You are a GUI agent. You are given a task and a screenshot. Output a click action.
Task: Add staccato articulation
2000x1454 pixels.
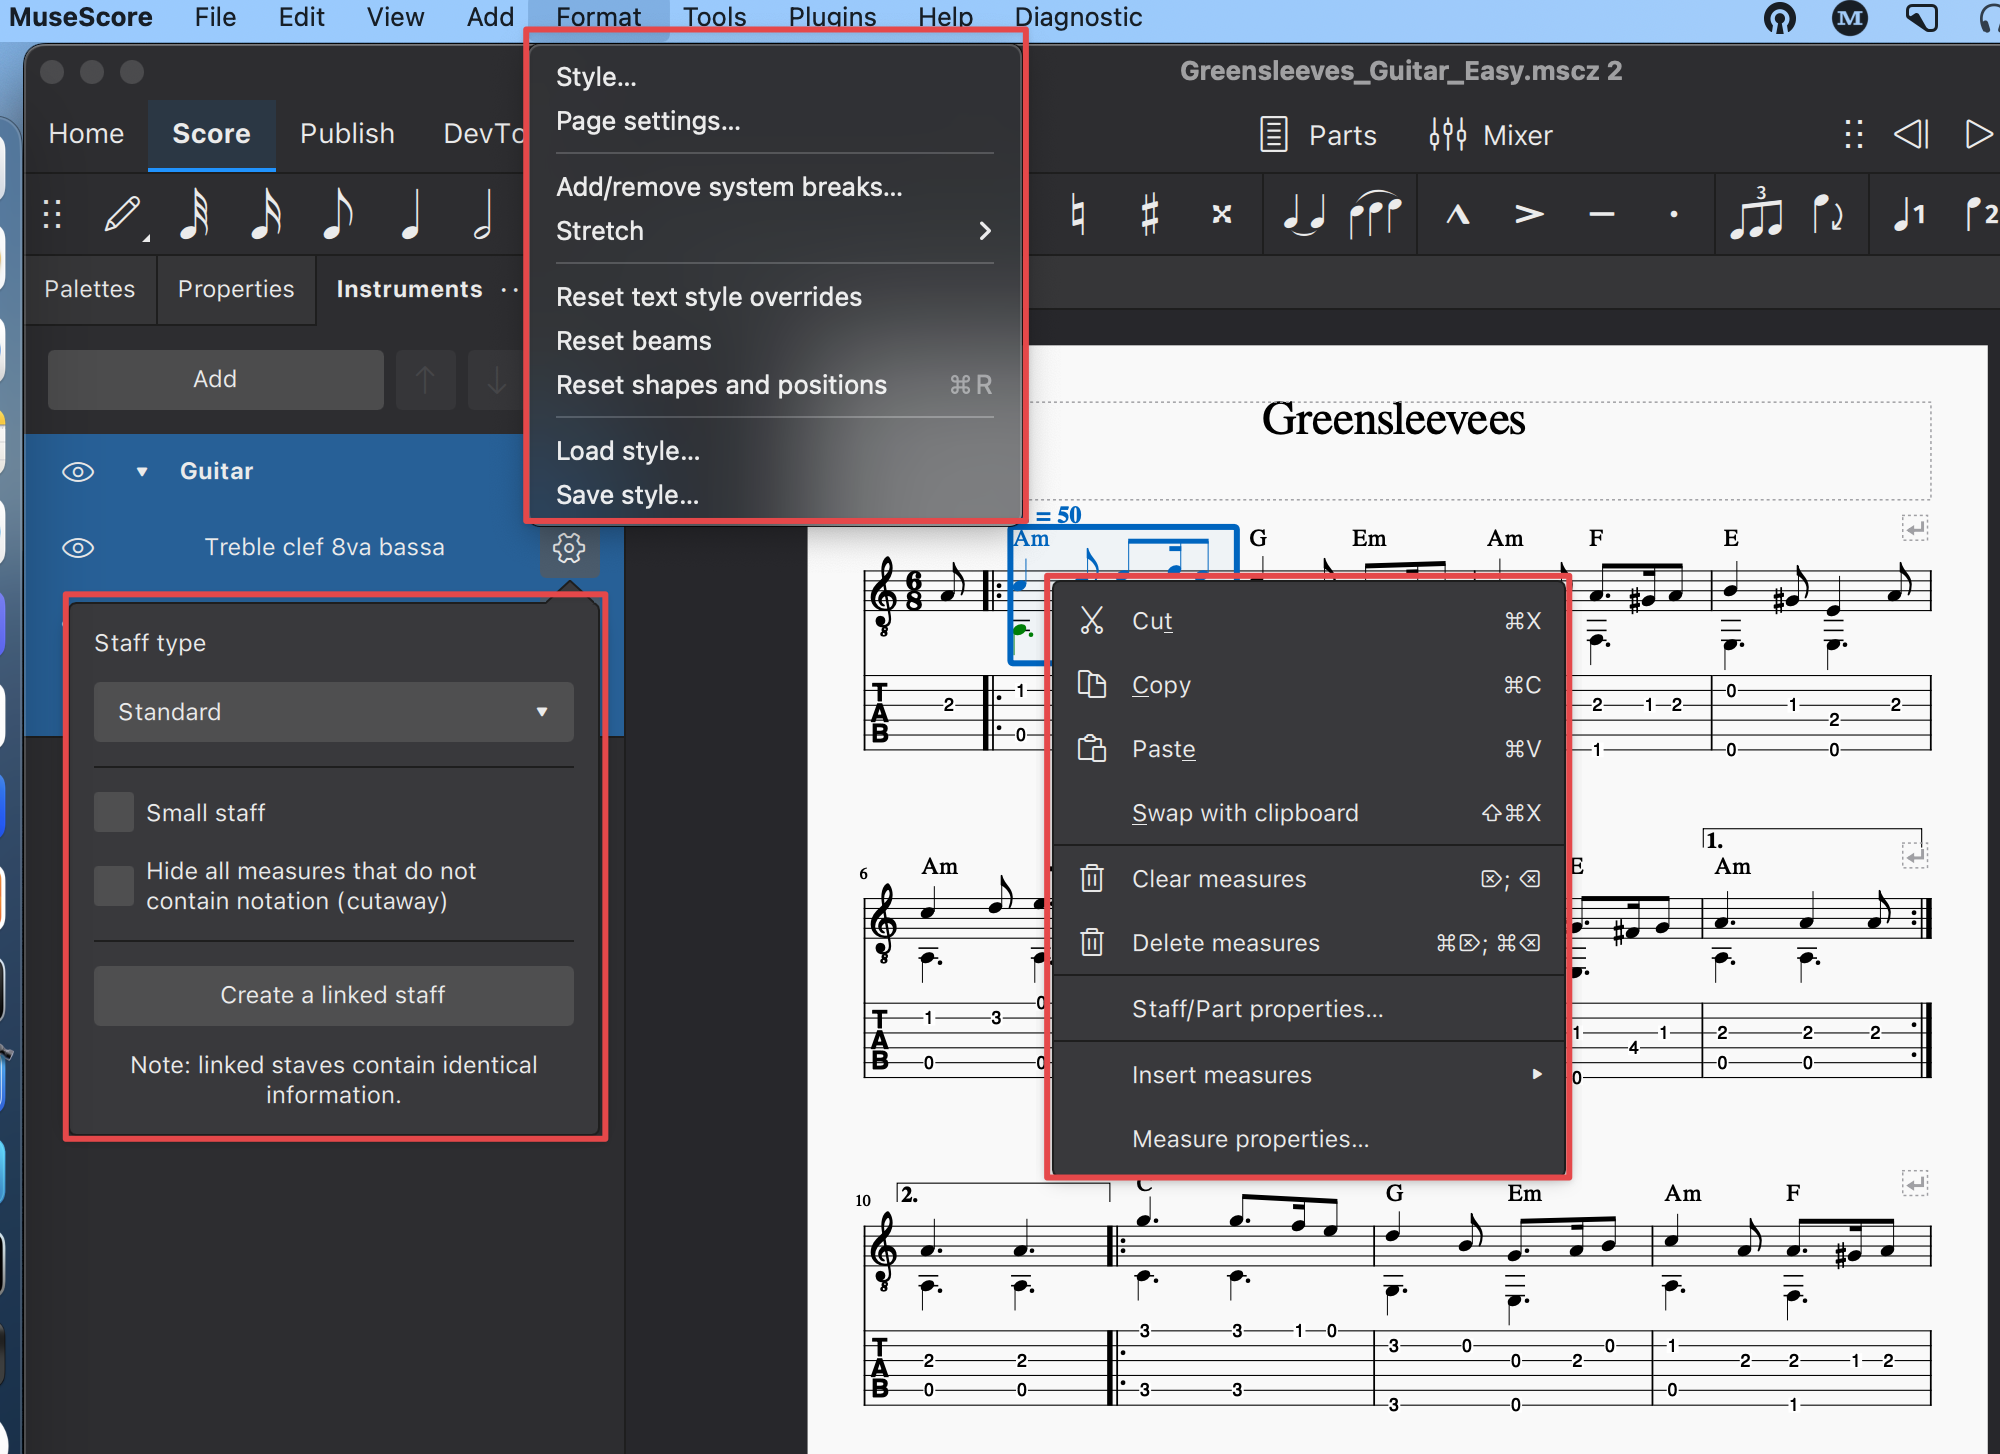[1673, 214]
